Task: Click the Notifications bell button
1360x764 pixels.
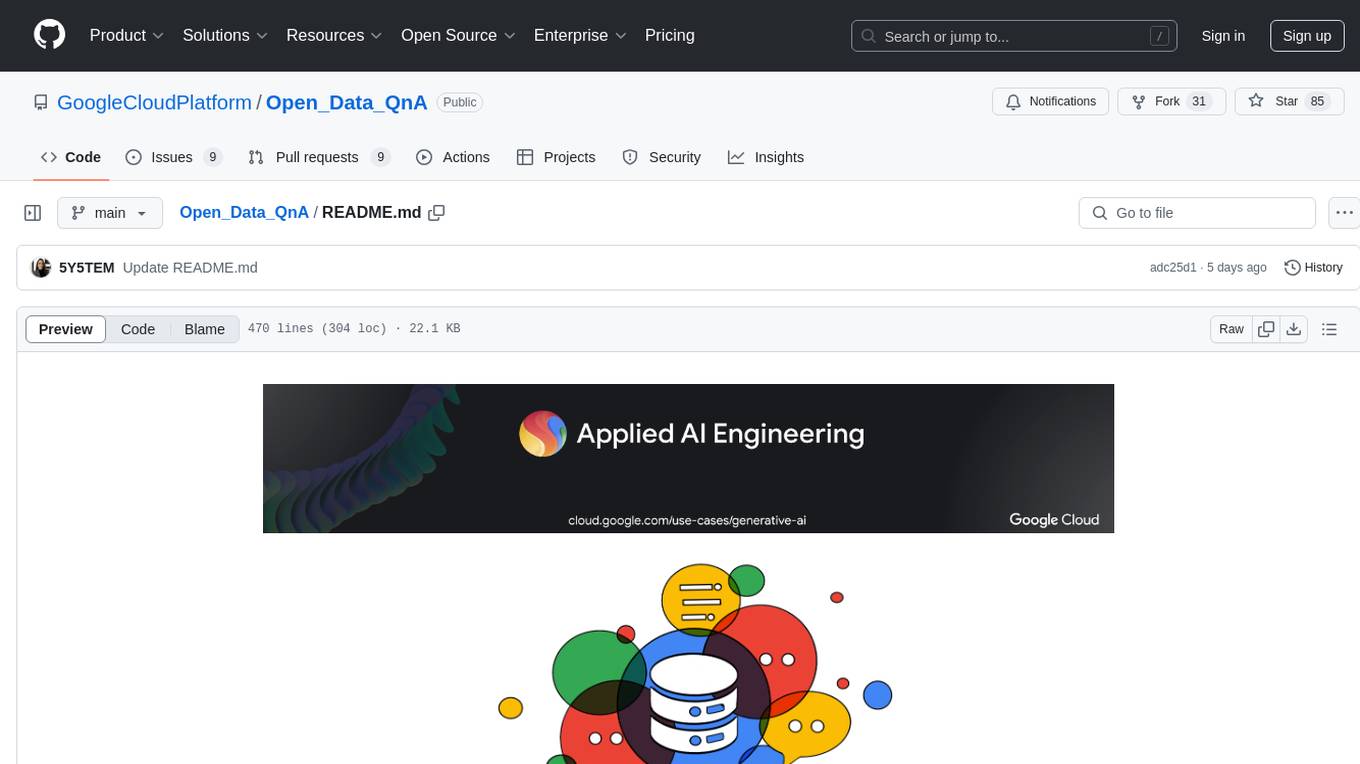Action: (x=1050, y=101)
